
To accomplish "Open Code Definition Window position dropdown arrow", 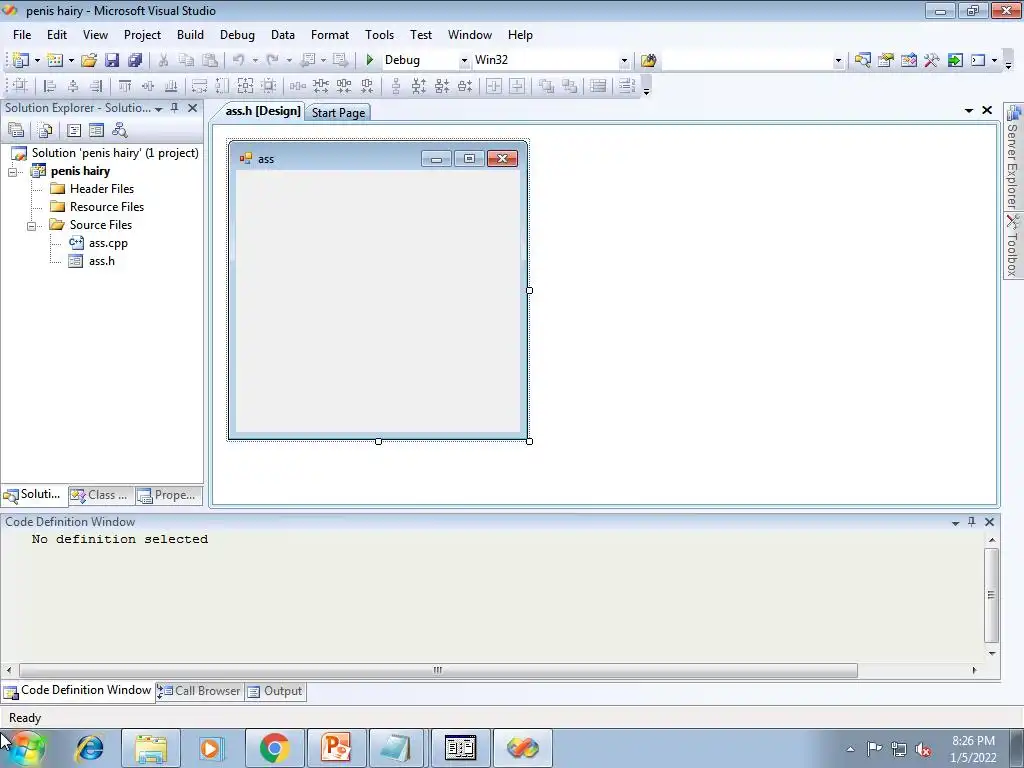I will tap(955, 522).
